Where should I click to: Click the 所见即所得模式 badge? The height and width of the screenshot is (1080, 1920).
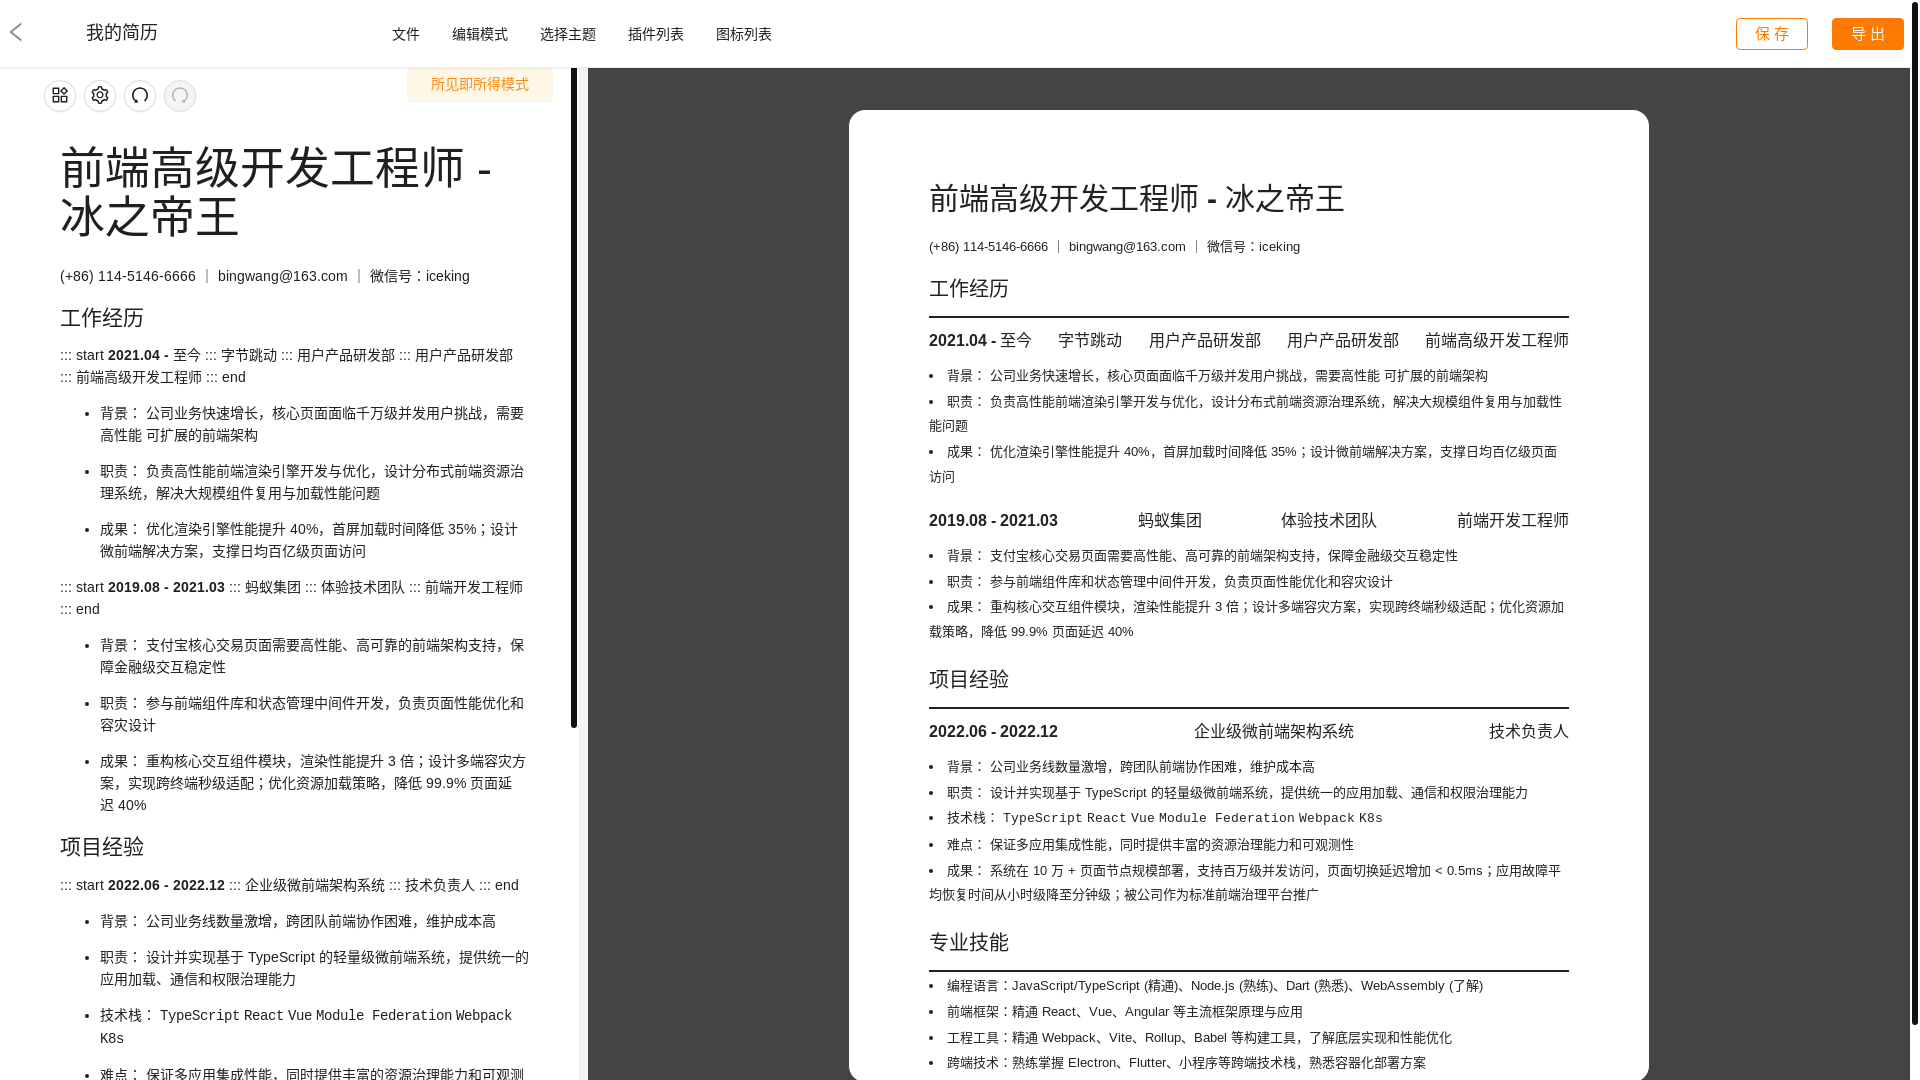pos(480,85)
